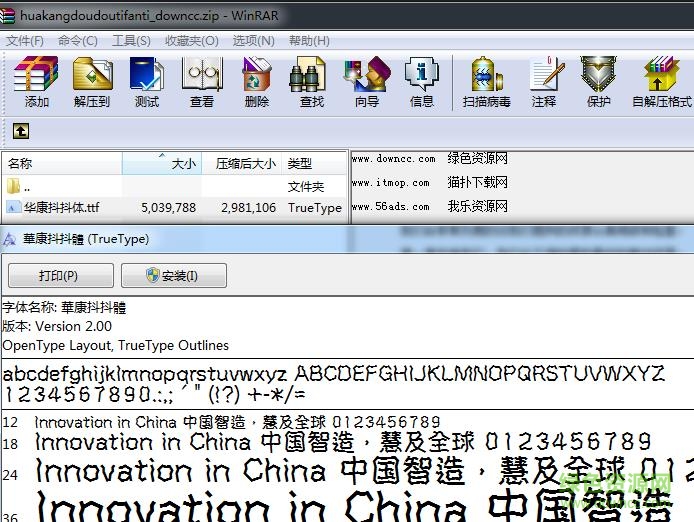Click the Test (测试) archive icon
The width and height of the screenshot is (694, 522).
(147, 74)
